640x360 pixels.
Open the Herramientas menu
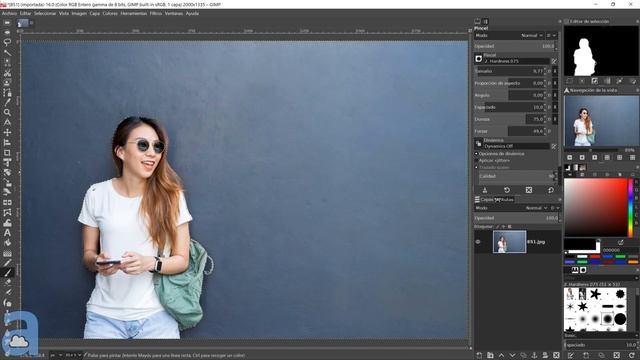tap(133, 13)
